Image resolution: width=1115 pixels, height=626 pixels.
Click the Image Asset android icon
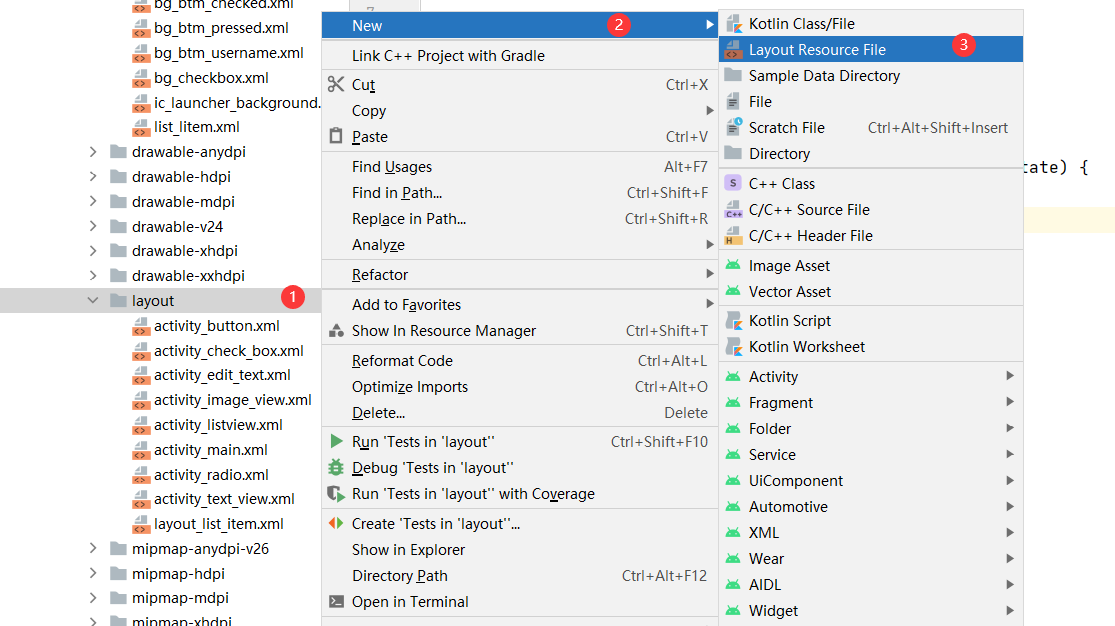click(x=733, y=266)
